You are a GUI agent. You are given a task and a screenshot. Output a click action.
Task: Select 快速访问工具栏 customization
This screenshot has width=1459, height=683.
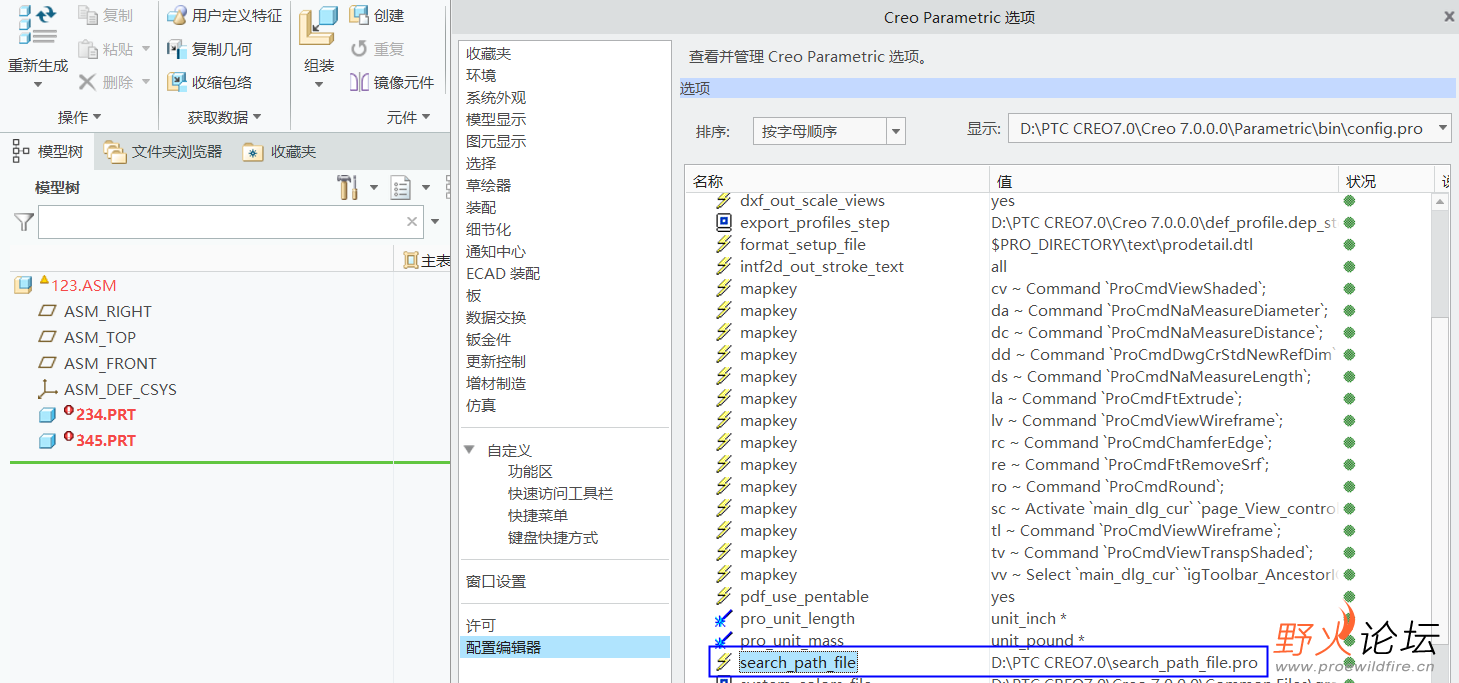[560, 493]
